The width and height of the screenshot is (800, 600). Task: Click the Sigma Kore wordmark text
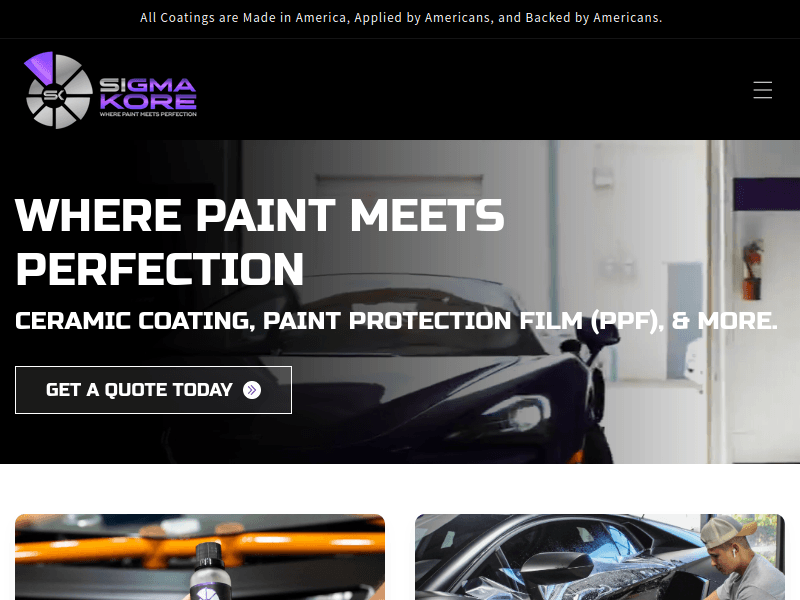148,93
